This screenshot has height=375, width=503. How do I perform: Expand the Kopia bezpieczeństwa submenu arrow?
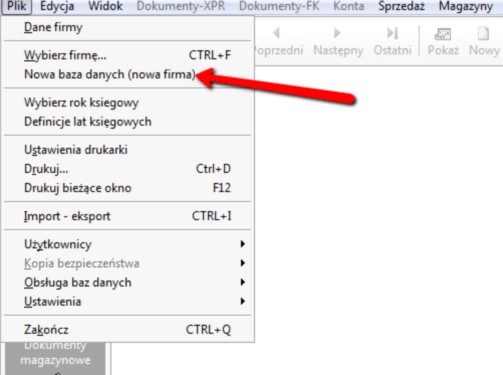(x=243, y=263)
